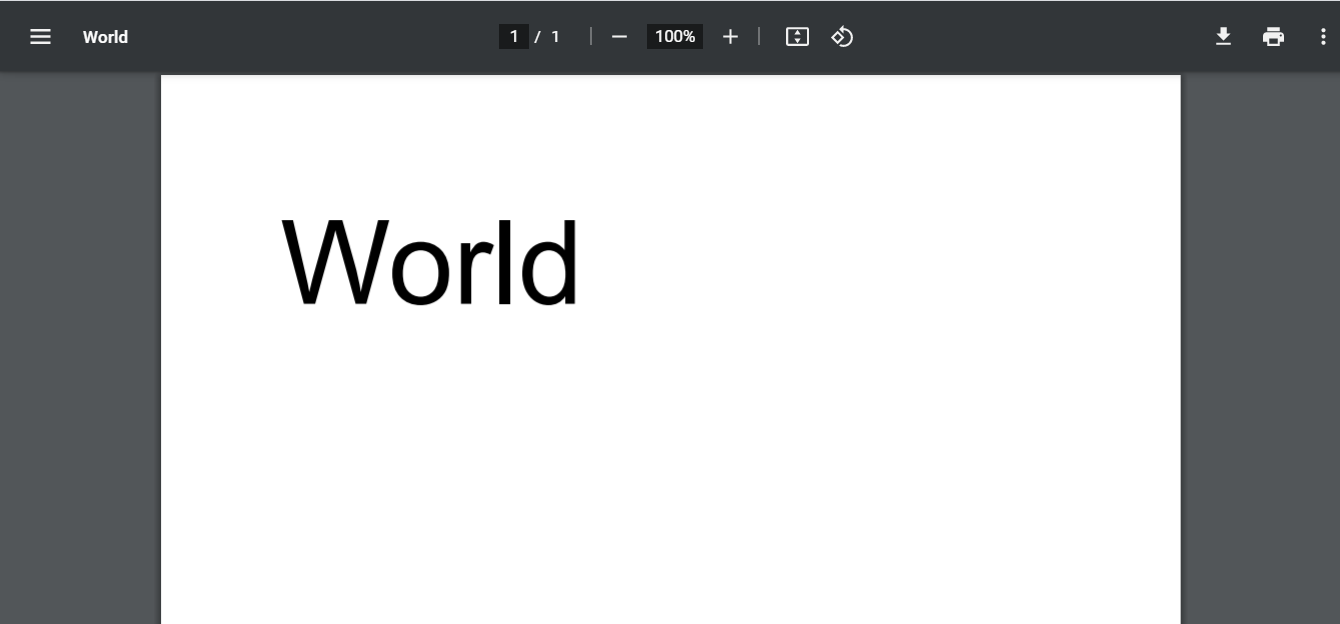This screenshot has width=1340, height=624.
Task: Click the large World text on page
Action: point(431,263)
